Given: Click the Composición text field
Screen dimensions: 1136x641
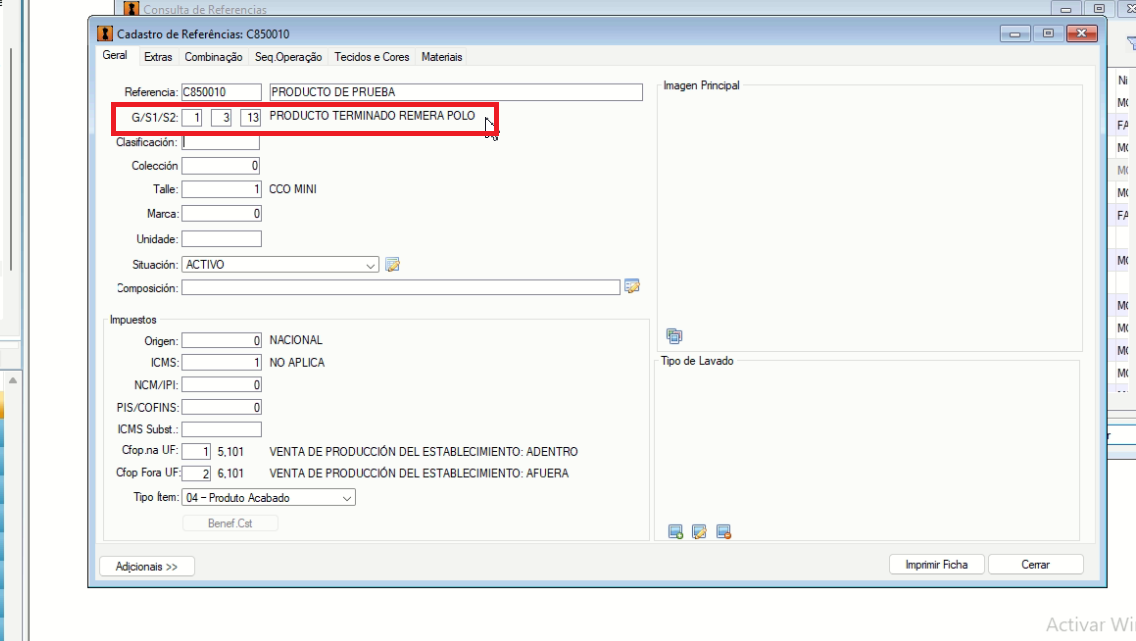Looking at the screenshot, I should [401, 288].
